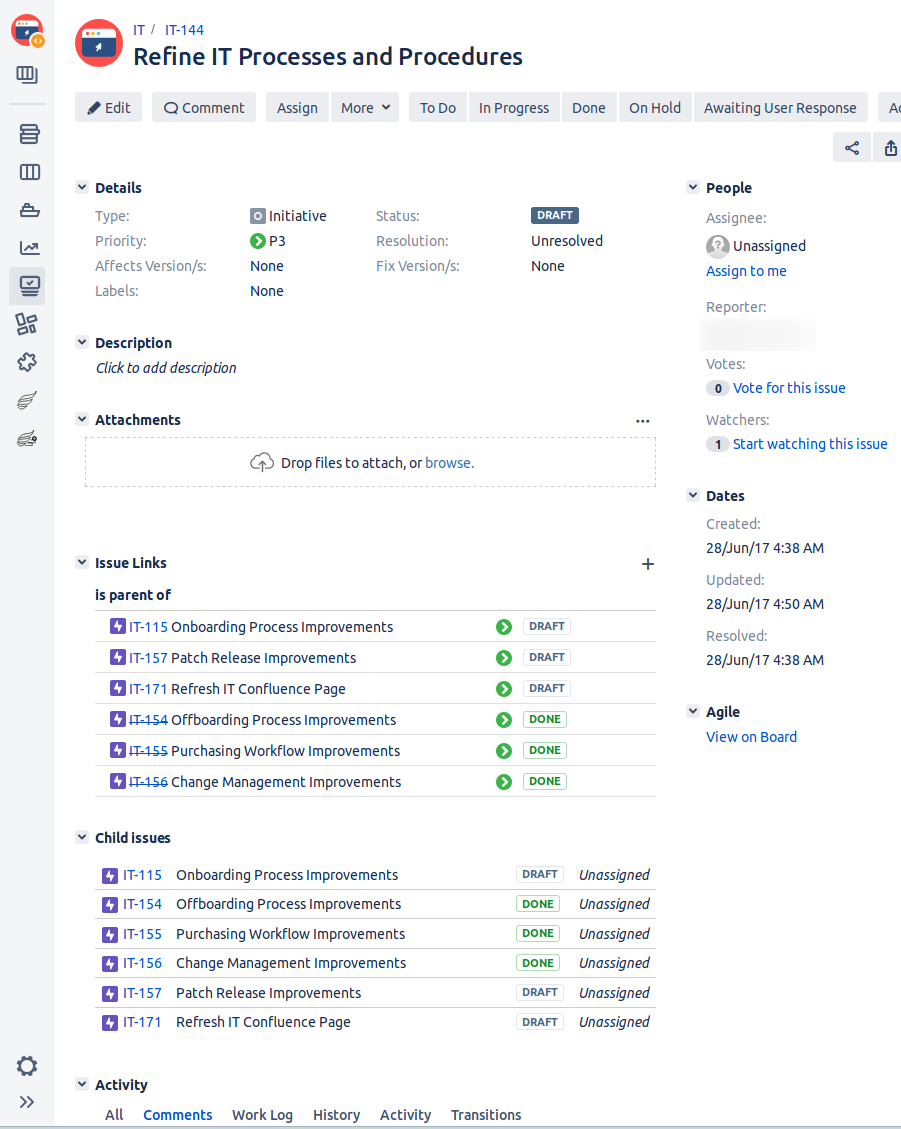Open the IT-157 Patch Release child issue

tap(142, 993)
